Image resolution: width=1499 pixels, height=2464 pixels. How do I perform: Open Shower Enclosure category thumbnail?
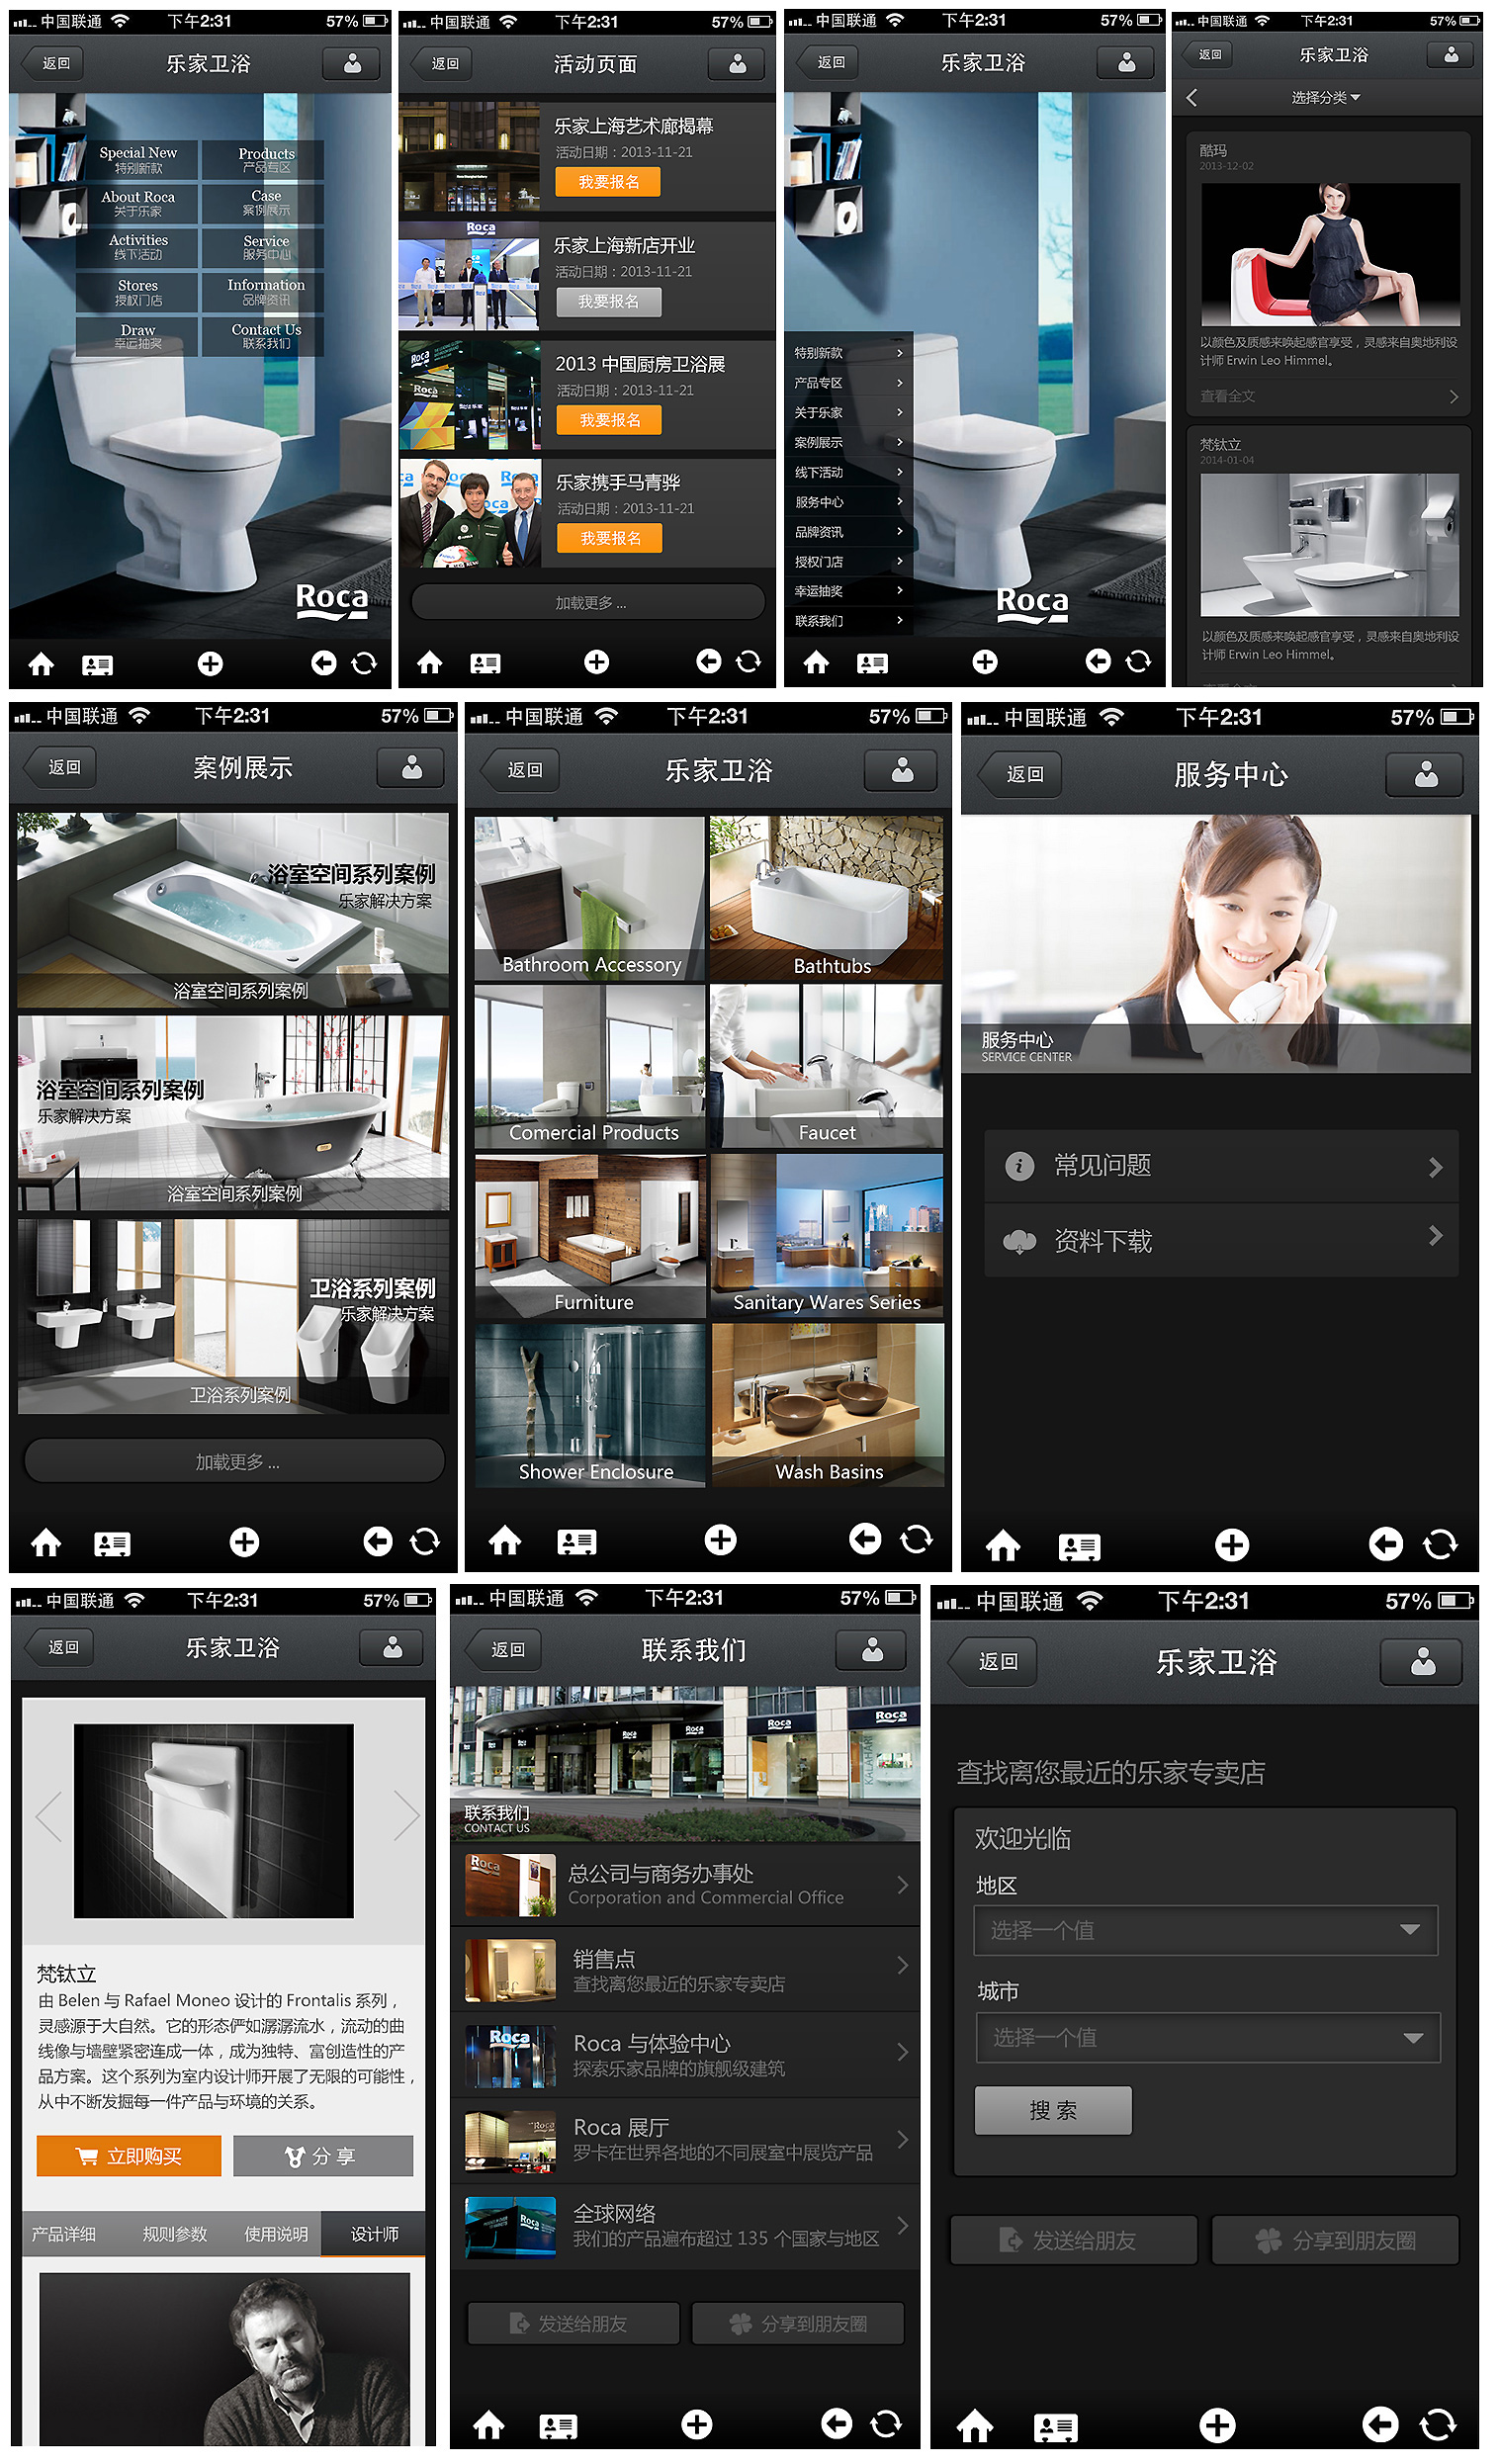[591, 1407]
